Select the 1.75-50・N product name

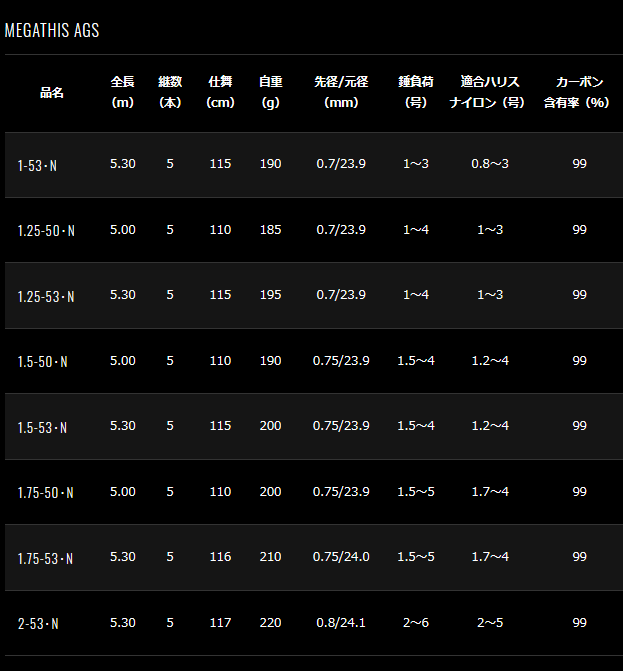(45, 493)
